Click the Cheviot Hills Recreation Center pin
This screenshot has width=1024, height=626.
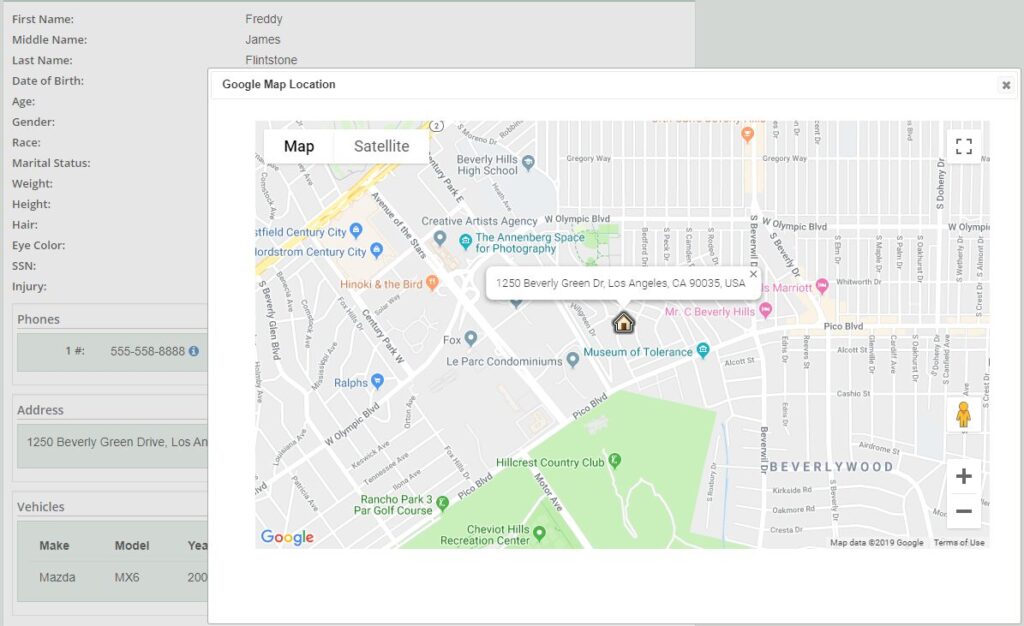(539, 533)
